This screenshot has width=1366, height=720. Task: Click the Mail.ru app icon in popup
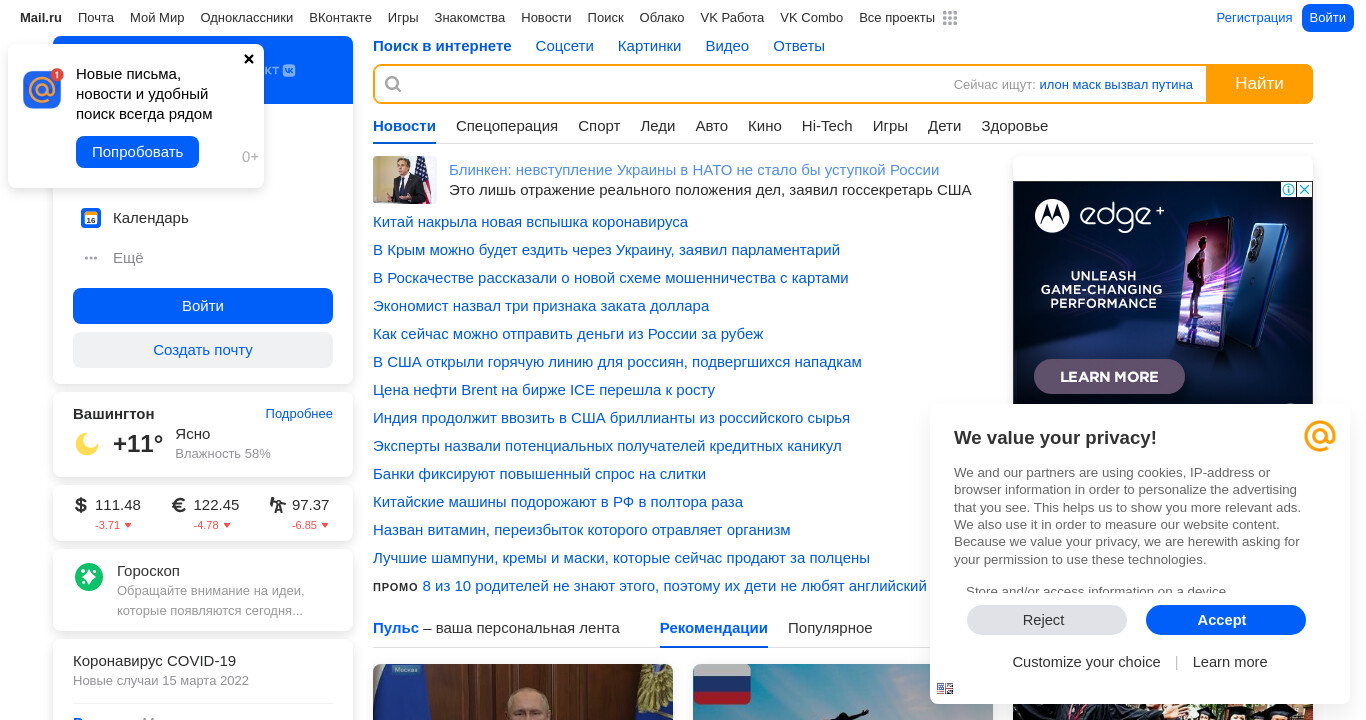pyautogui.click(x=42, y=89)
